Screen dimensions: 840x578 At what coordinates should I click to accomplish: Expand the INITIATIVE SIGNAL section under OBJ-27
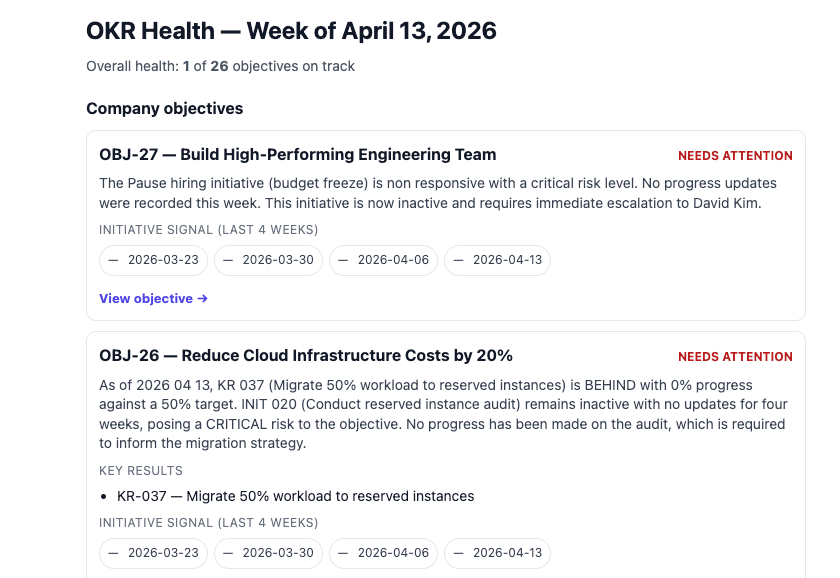208,229
